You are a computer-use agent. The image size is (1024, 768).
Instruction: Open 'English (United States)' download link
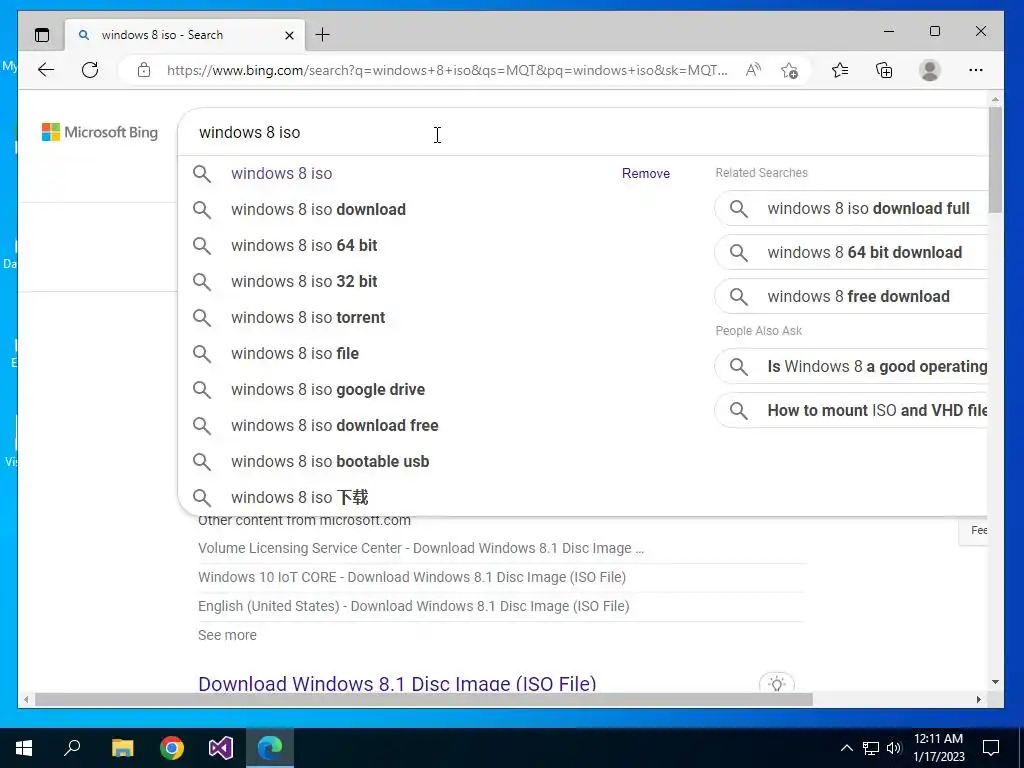tap(413, 605)
